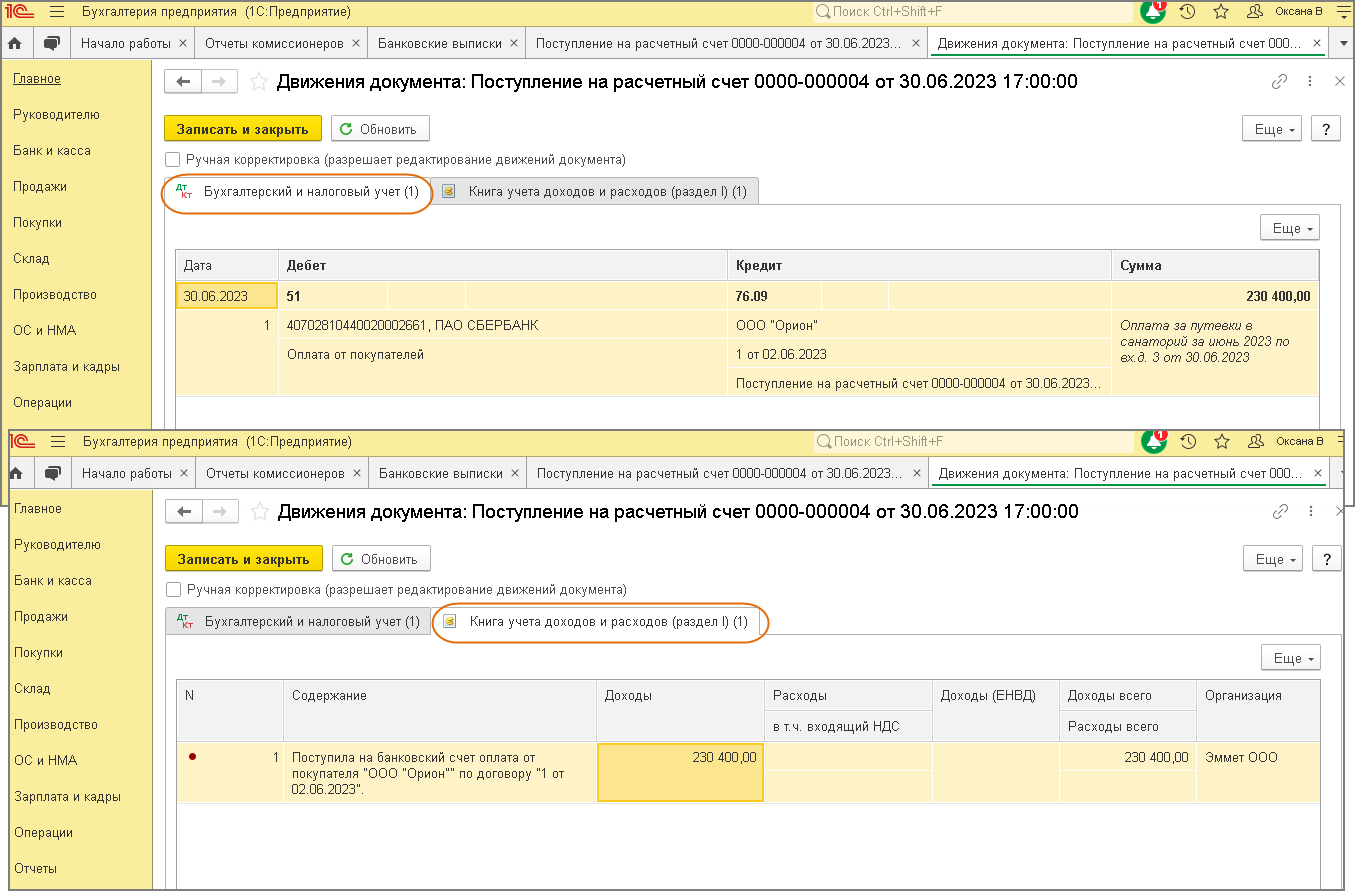Image resolution: width=1355 pixels, height=894 pixels.
Task: Copy link icon in upper window document header
Action: point(1279,82)
